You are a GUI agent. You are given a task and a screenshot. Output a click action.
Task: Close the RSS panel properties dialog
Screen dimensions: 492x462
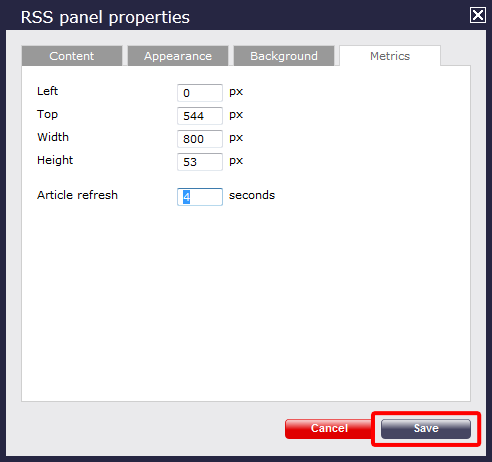(x=477, y=15)
